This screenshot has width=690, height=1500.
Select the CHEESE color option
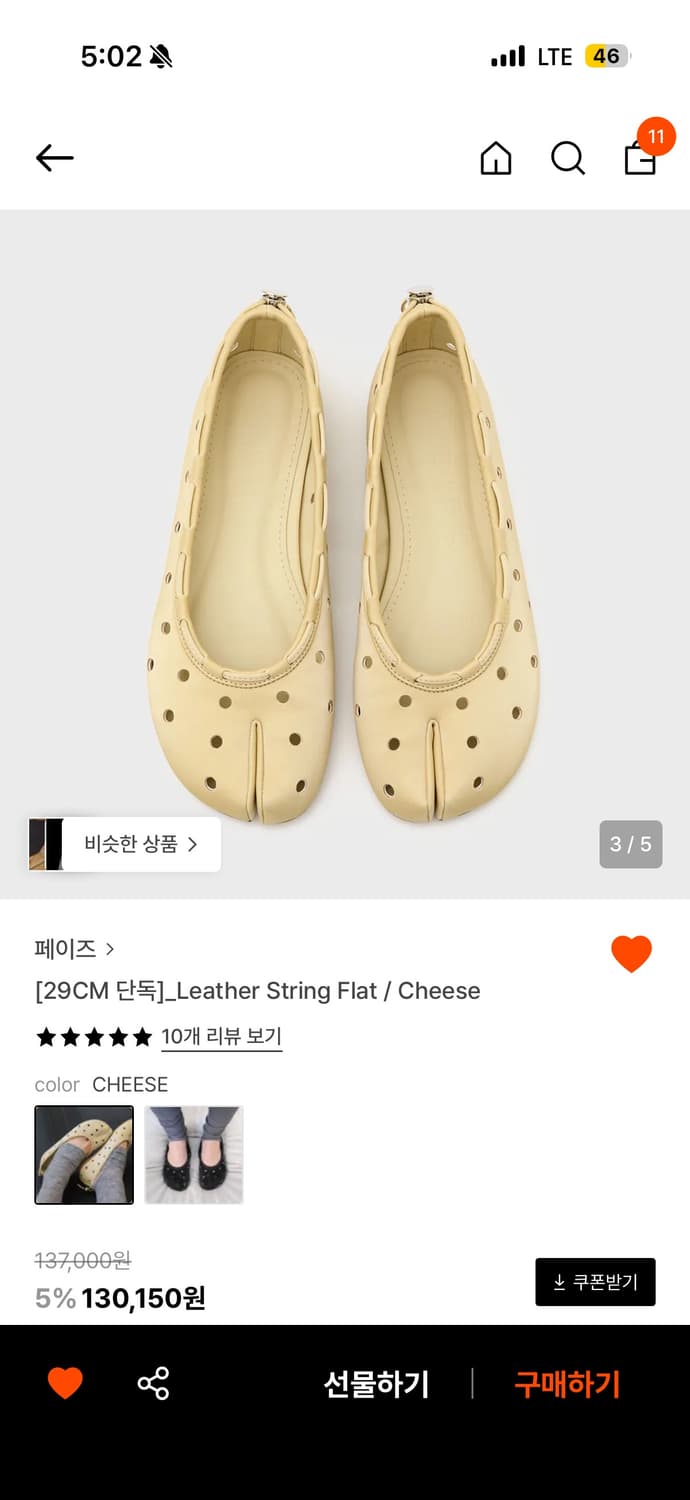pos(83,1155)
